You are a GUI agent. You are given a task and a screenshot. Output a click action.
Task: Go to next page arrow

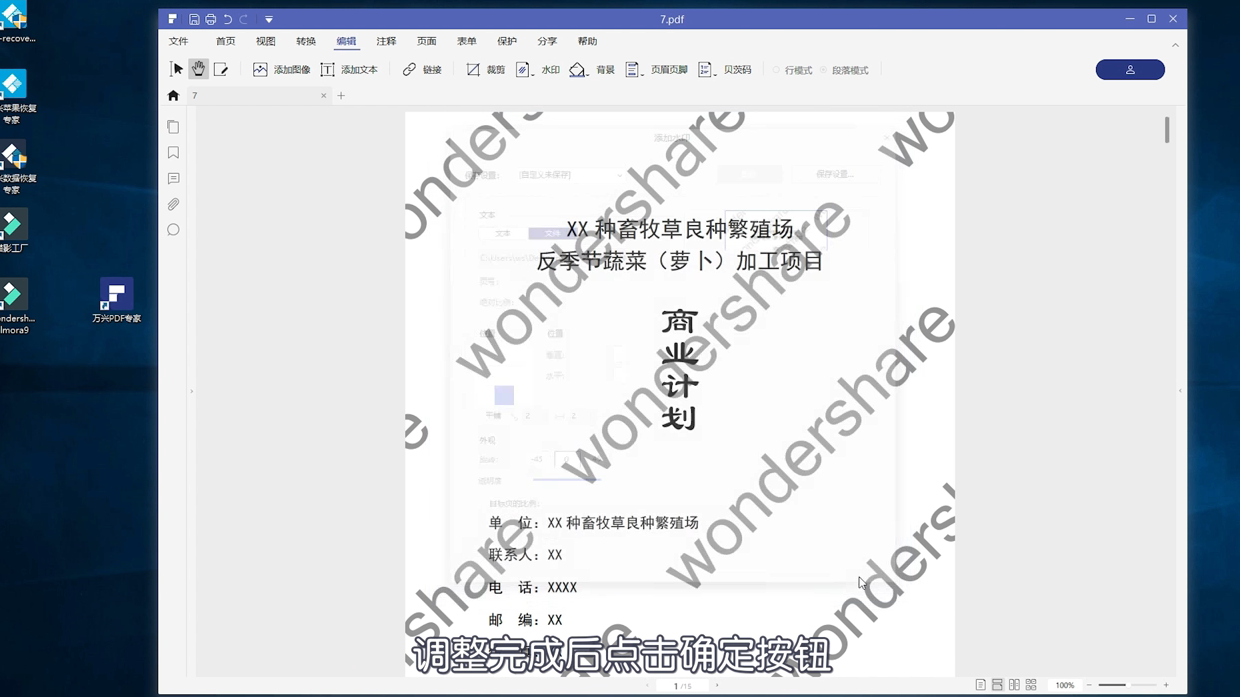tap(717, 686)
